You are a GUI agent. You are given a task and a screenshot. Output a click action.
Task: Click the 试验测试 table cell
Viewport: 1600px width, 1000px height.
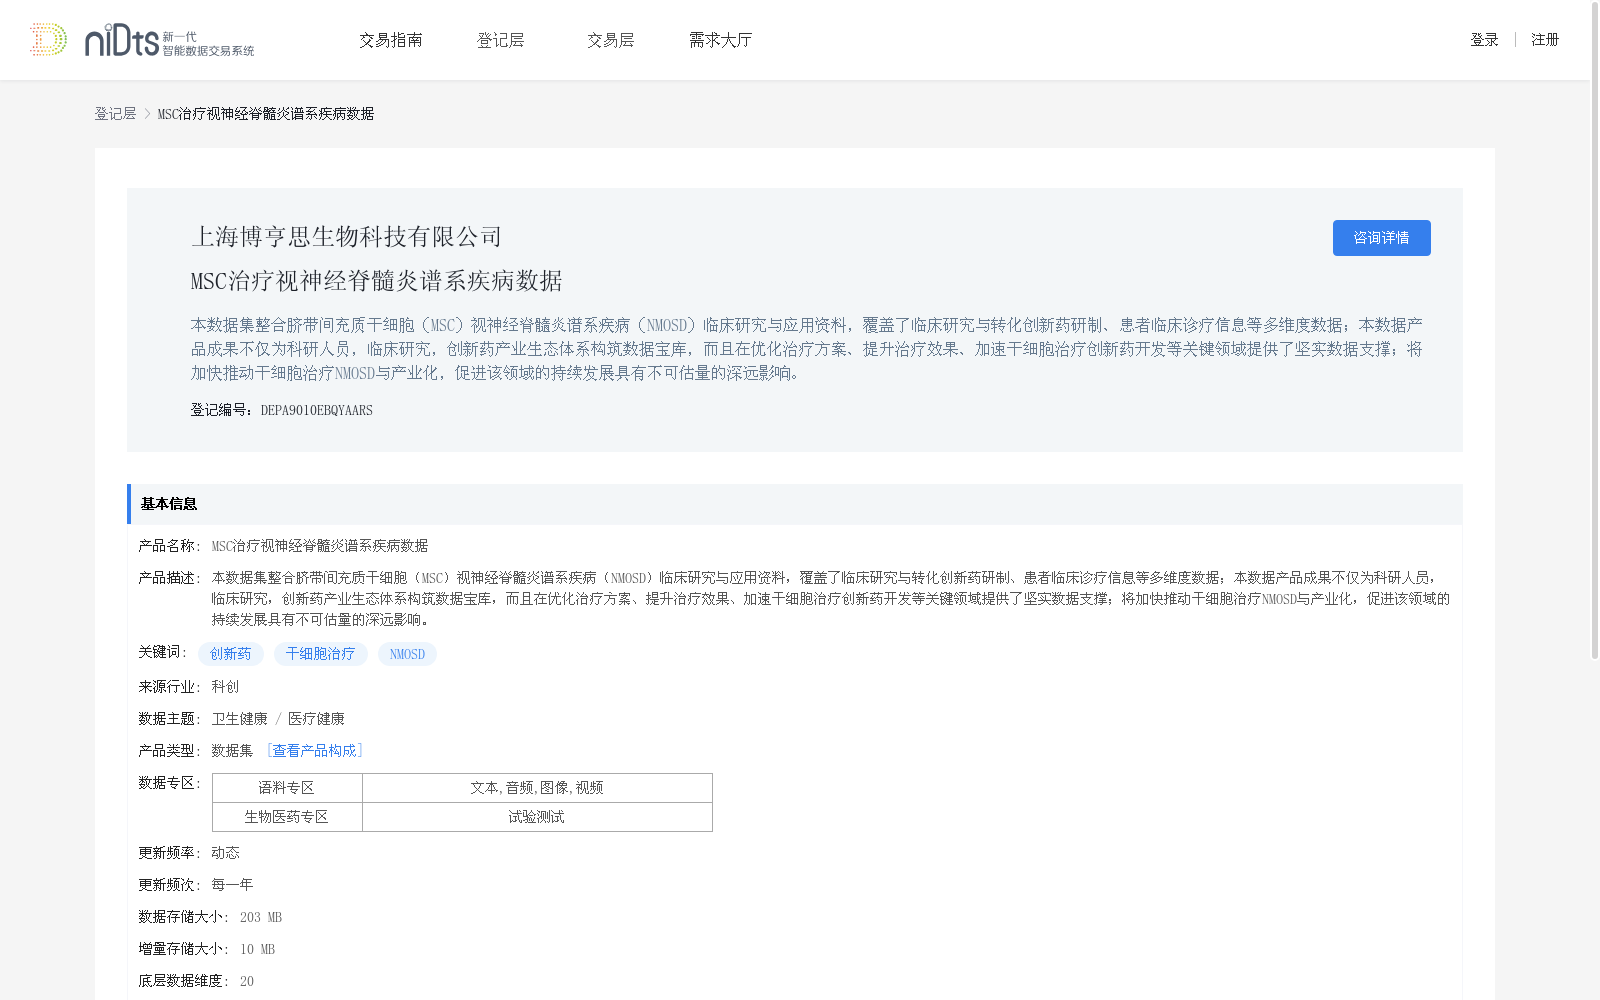(x=537, y=817)
